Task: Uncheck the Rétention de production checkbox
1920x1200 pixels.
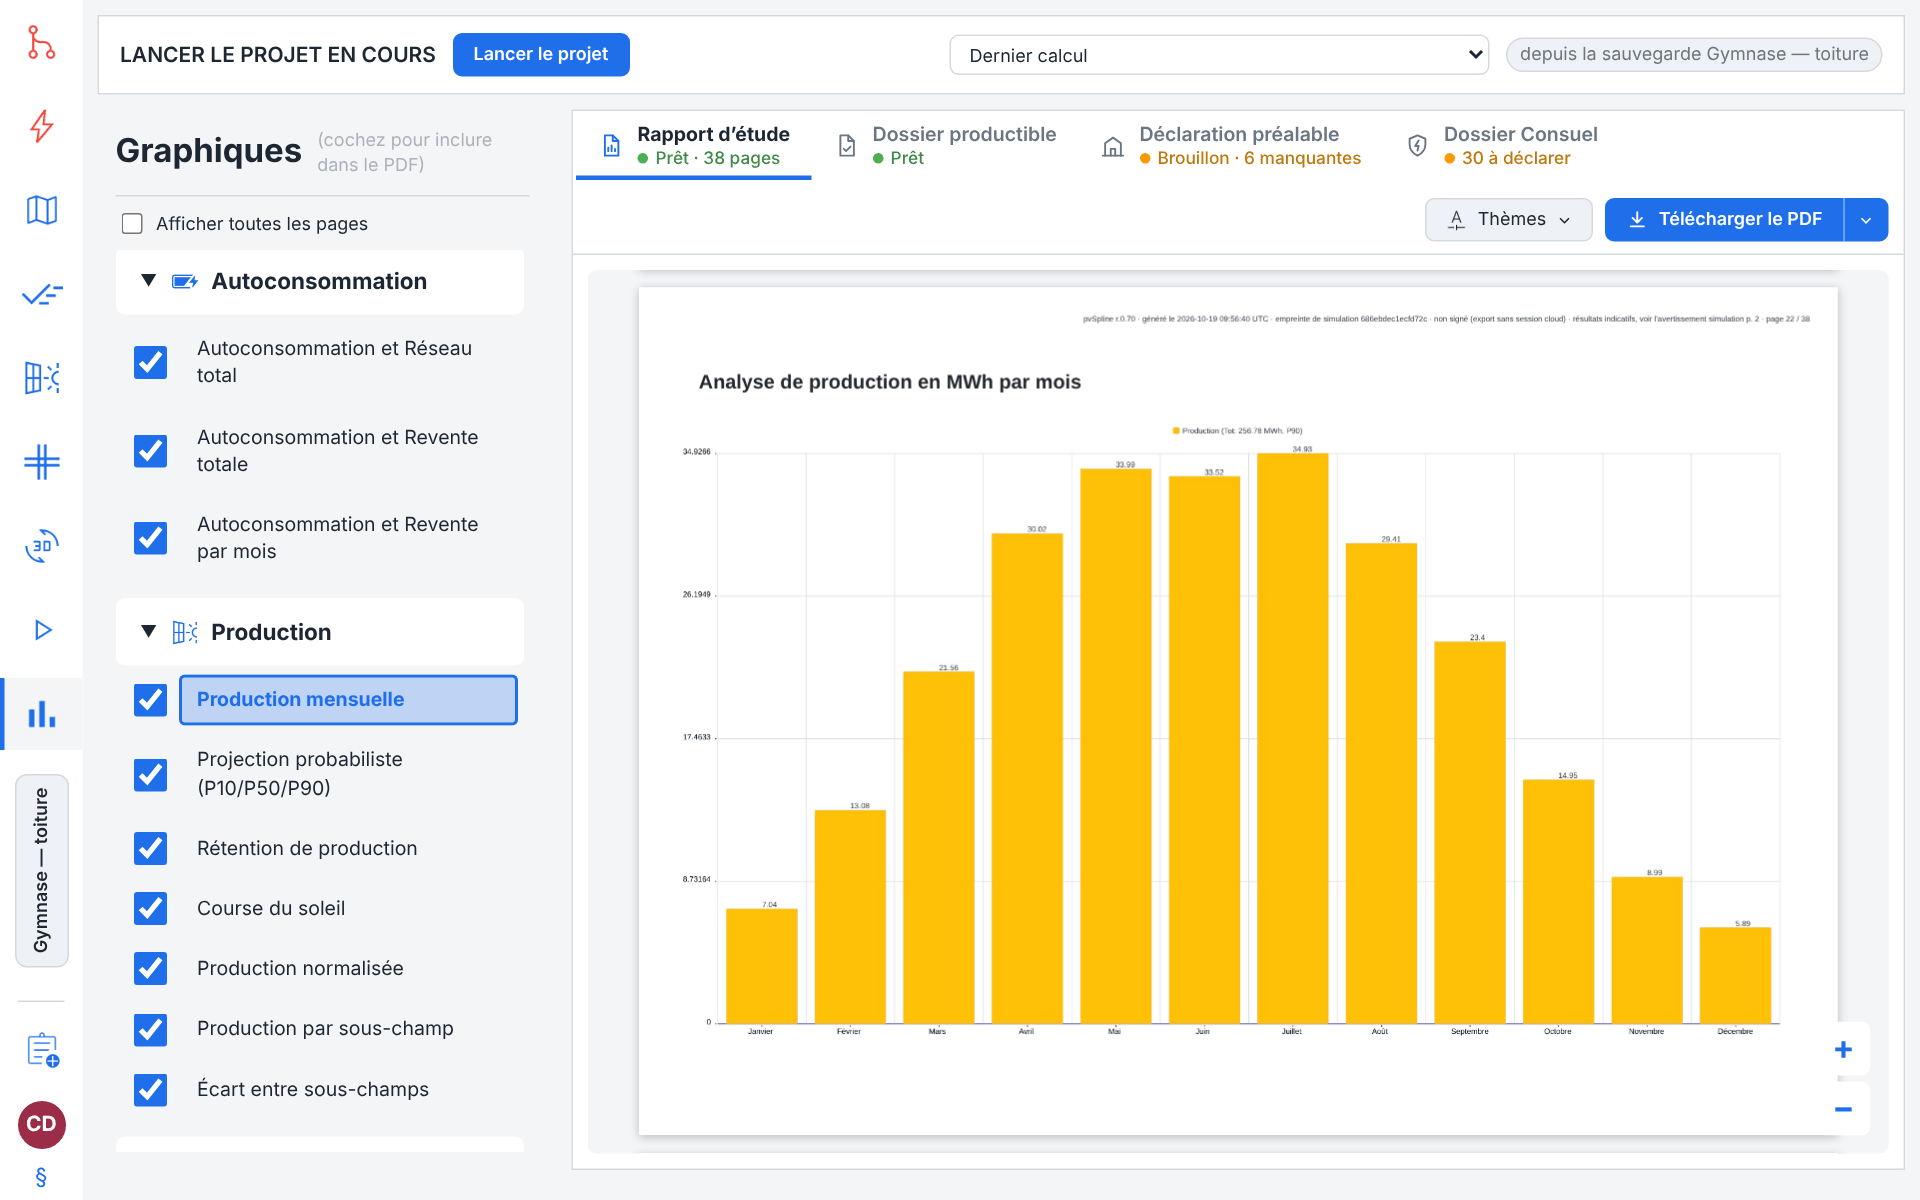Action: [x=151, y=848]
